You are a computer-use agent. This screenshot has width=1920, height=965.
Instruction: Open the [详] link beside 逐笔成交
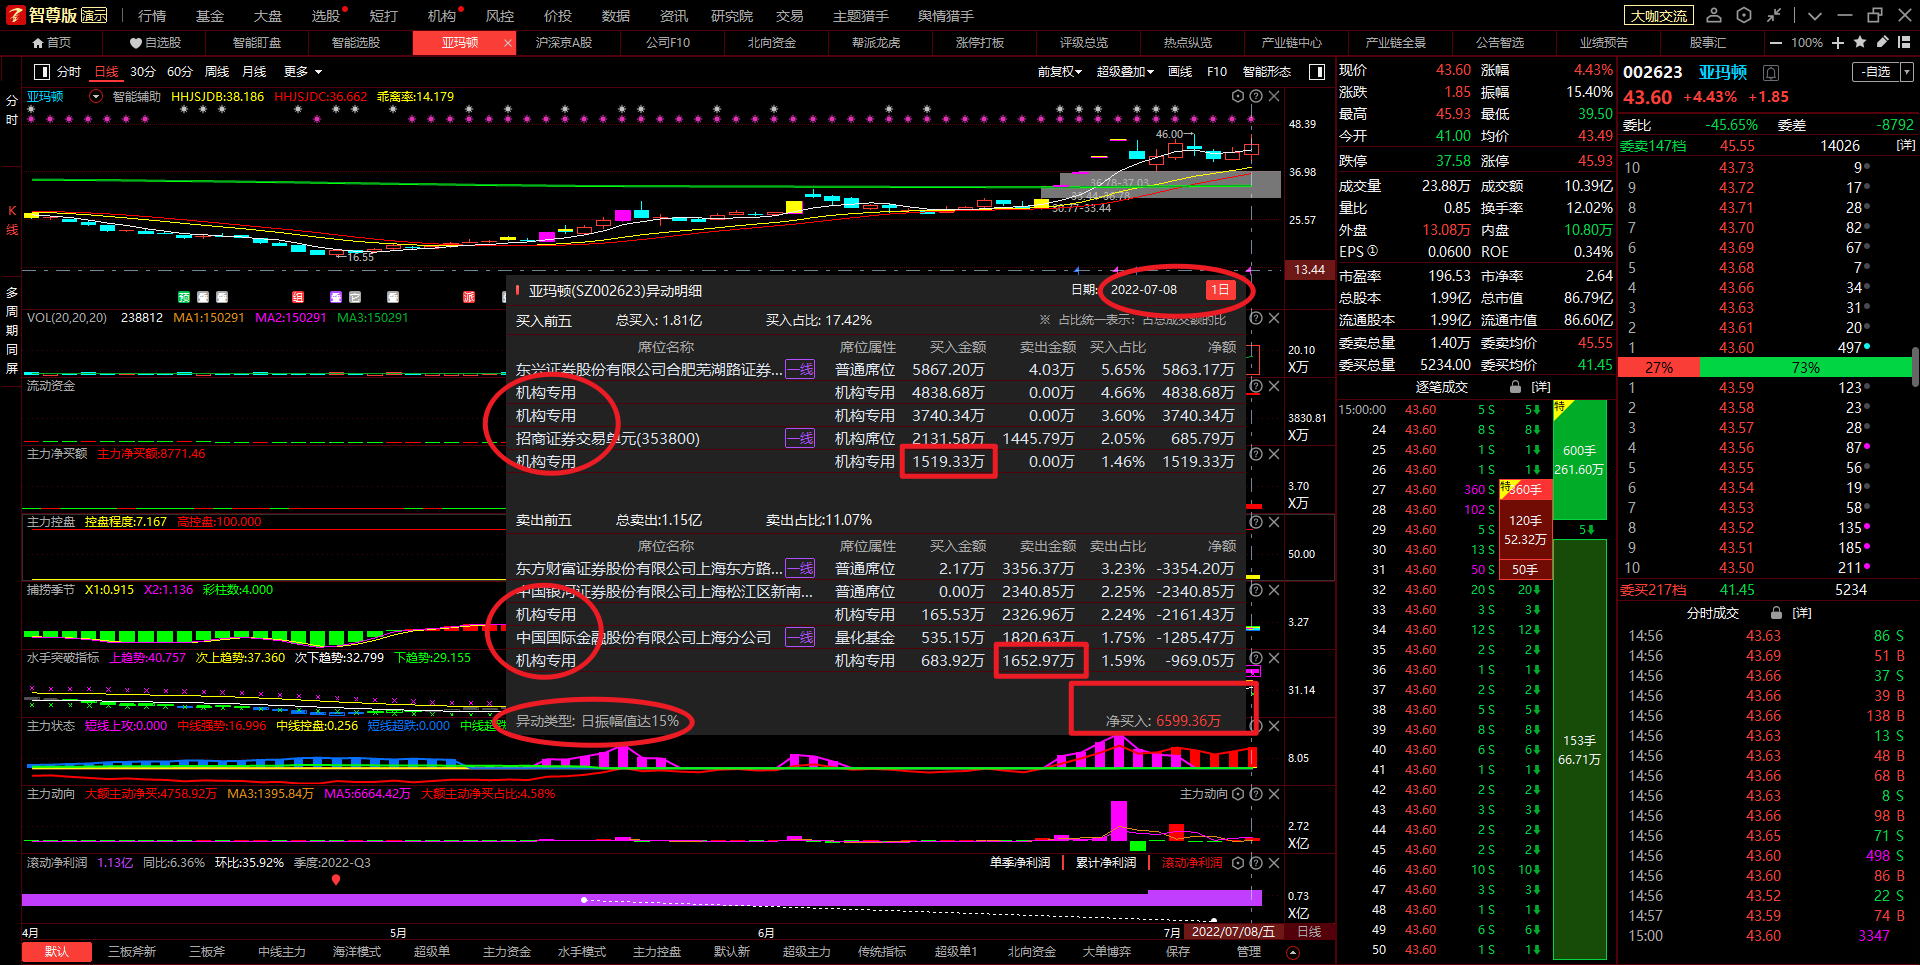click(1541, 387)
